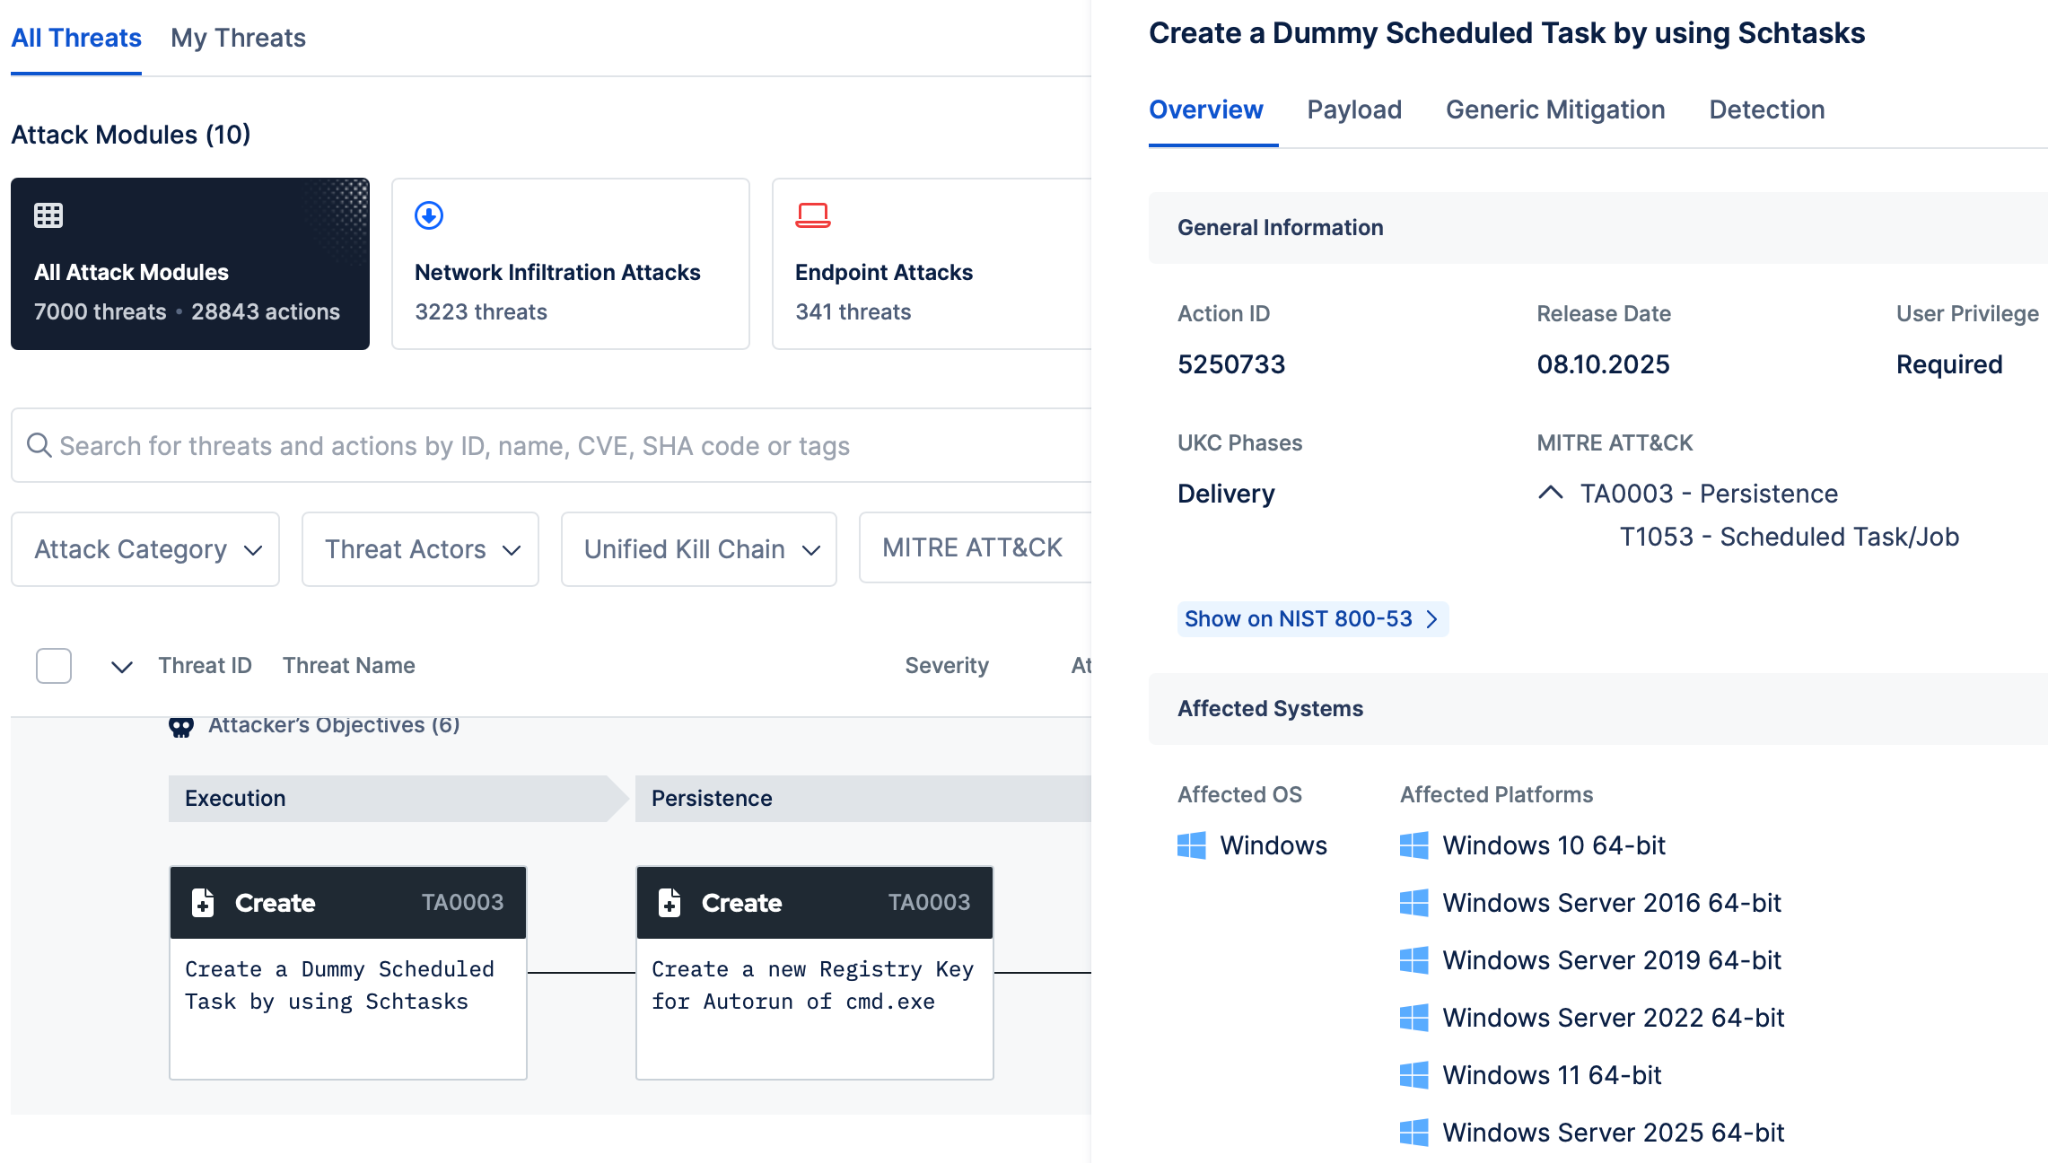2048x1163 pixels.
Task: Click the Windows 11 64-bit platform icon
Action: click(x=1415, y=1074)
